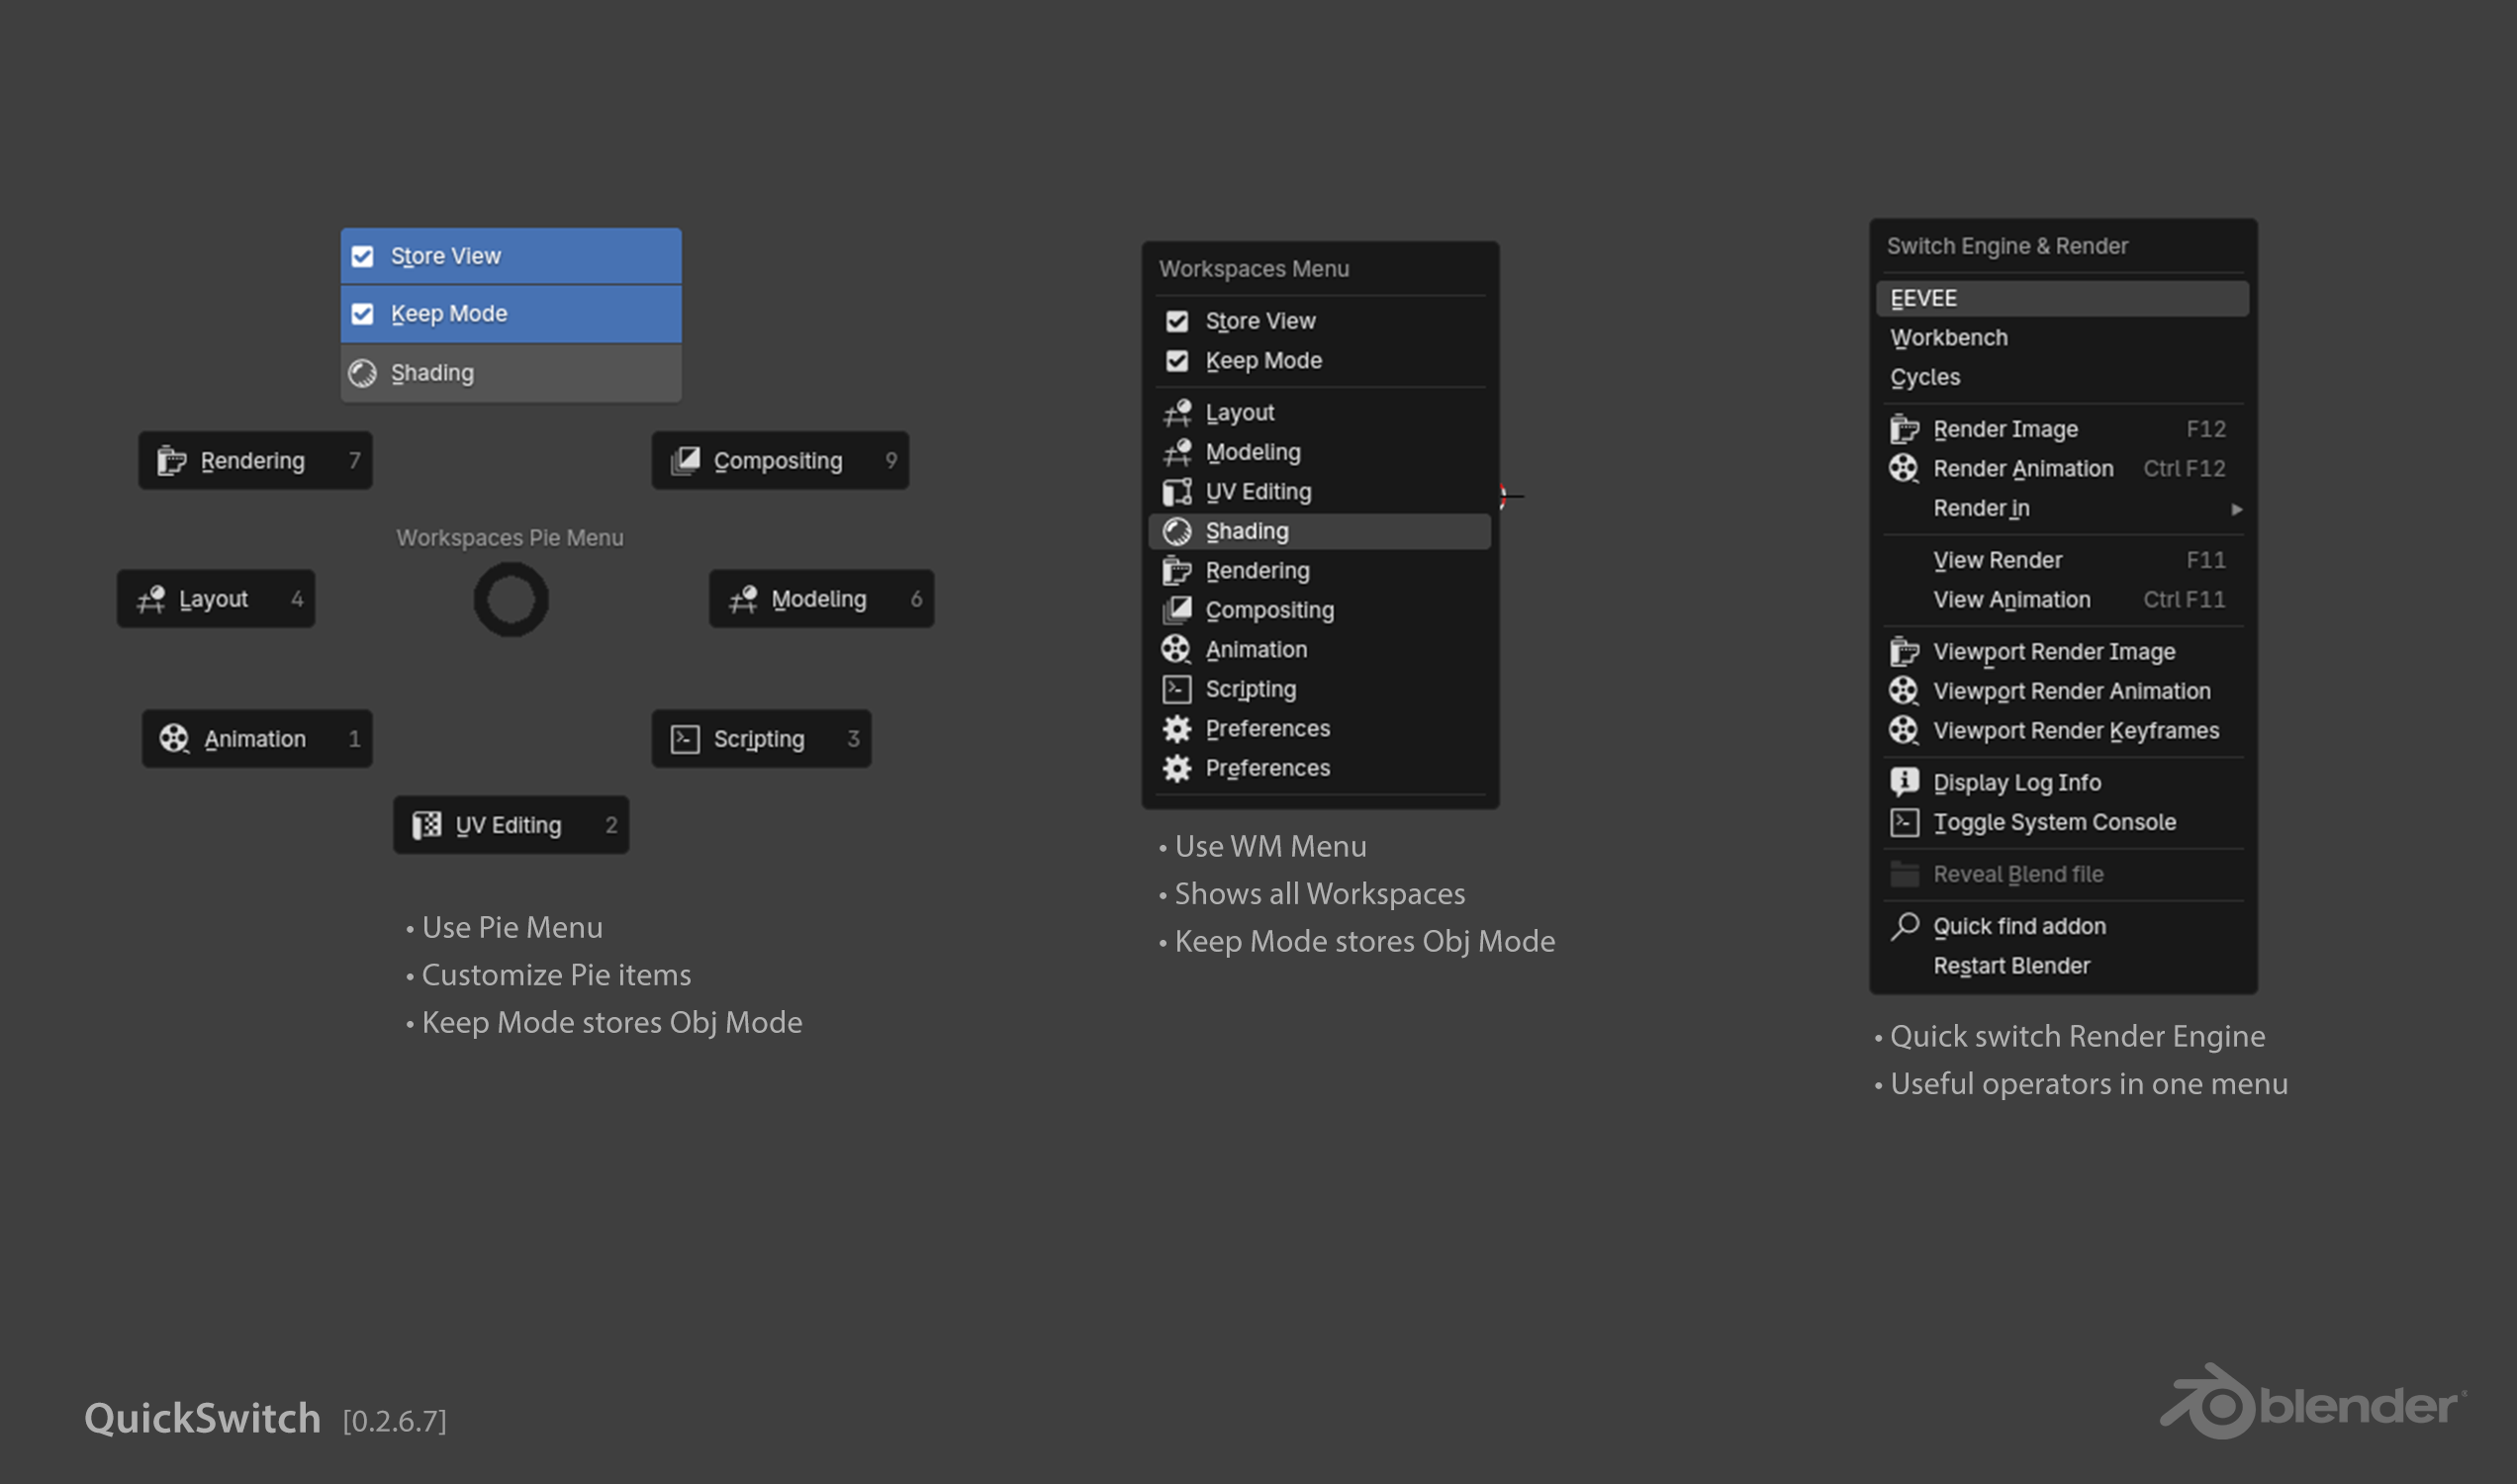Click the Scripting console icon in pie

685,739
